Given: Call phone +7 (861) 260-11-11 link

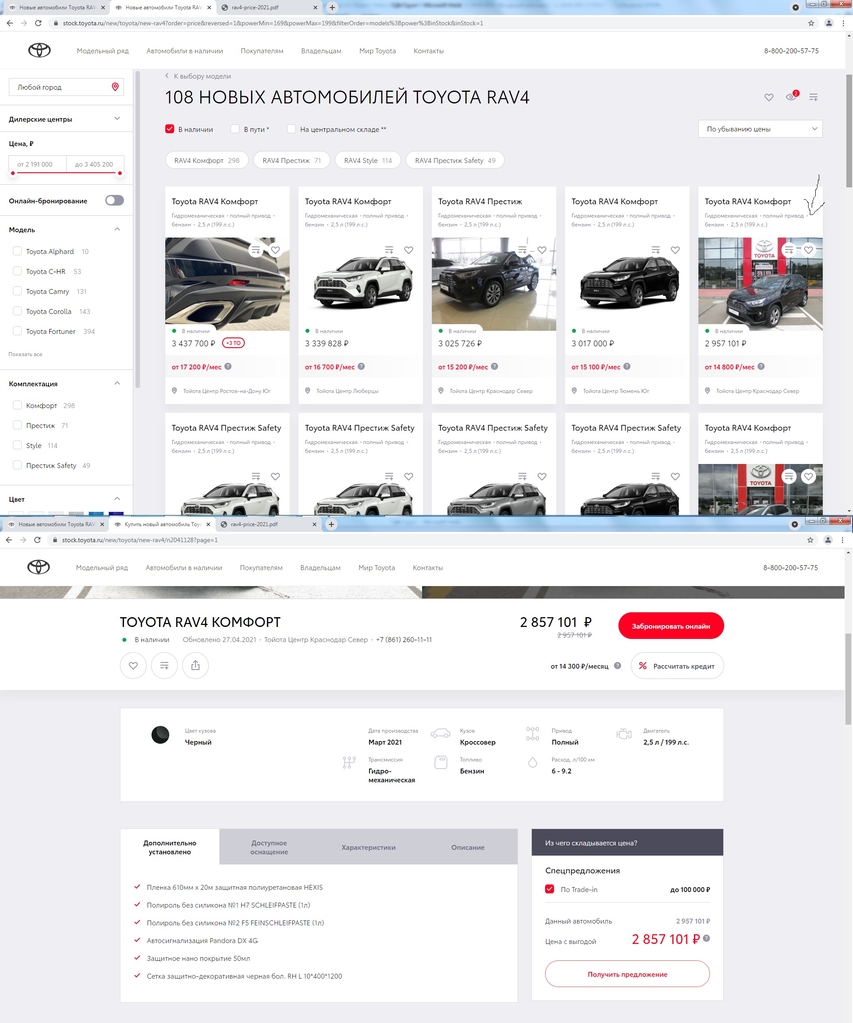Looking at the screenshot, I should (404, 639).
